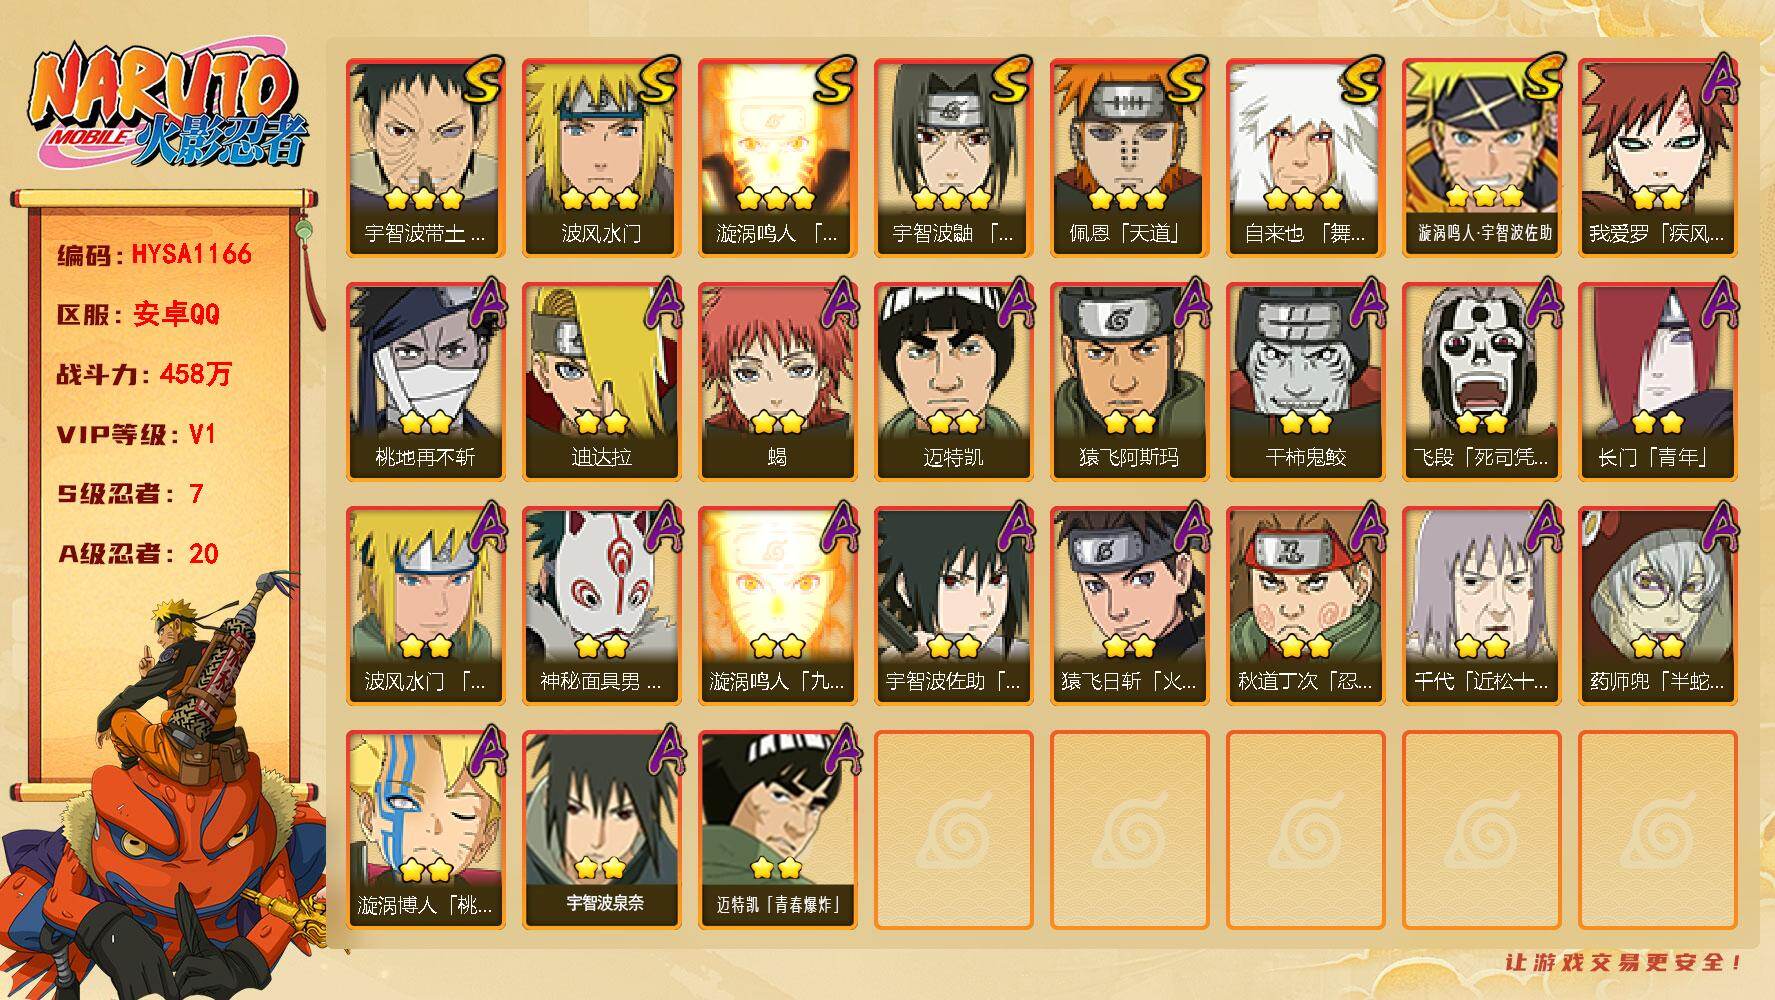The height and width of the screenshot is (1000, 1775).
Task: Click the Naruto Mobile 火影忍者 logo
Action: [168, 108]
